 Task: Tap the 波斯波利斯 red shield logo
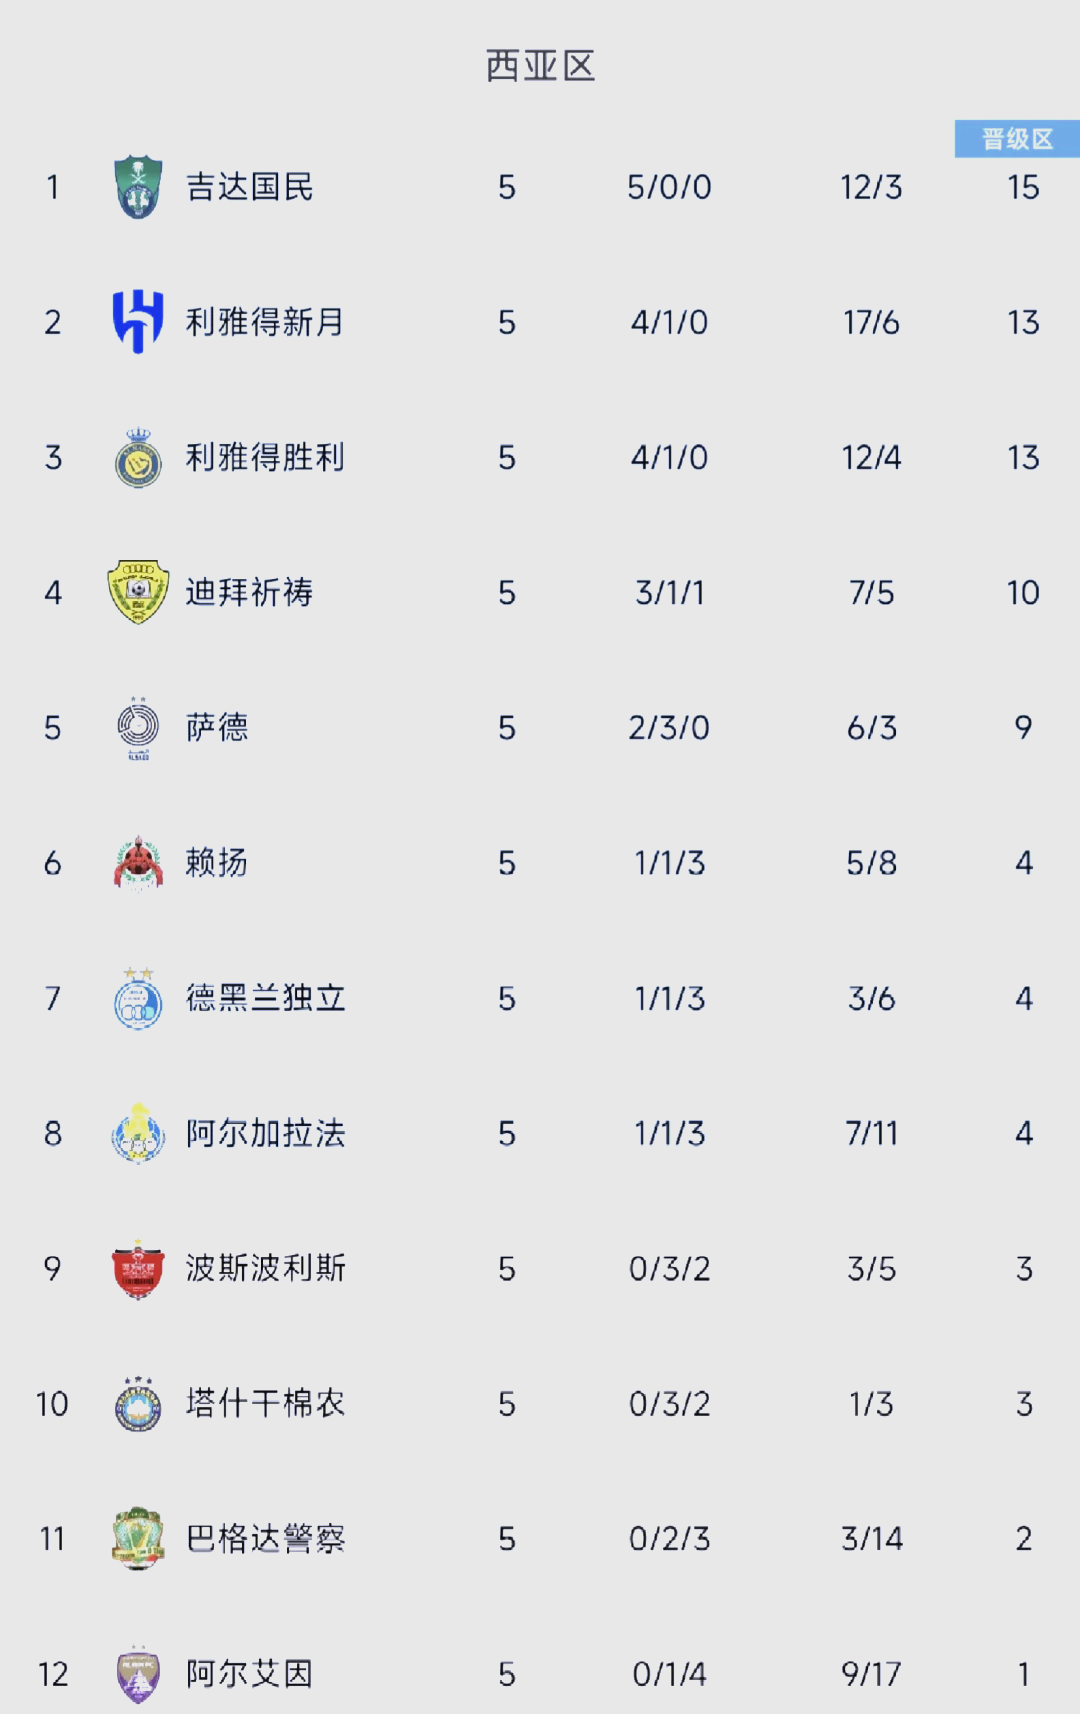click(138, 1269)
